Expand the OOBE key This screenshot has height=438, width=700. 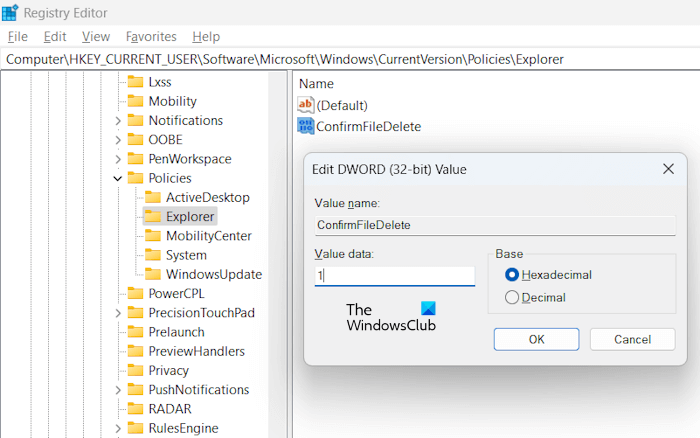coord(118,140)
